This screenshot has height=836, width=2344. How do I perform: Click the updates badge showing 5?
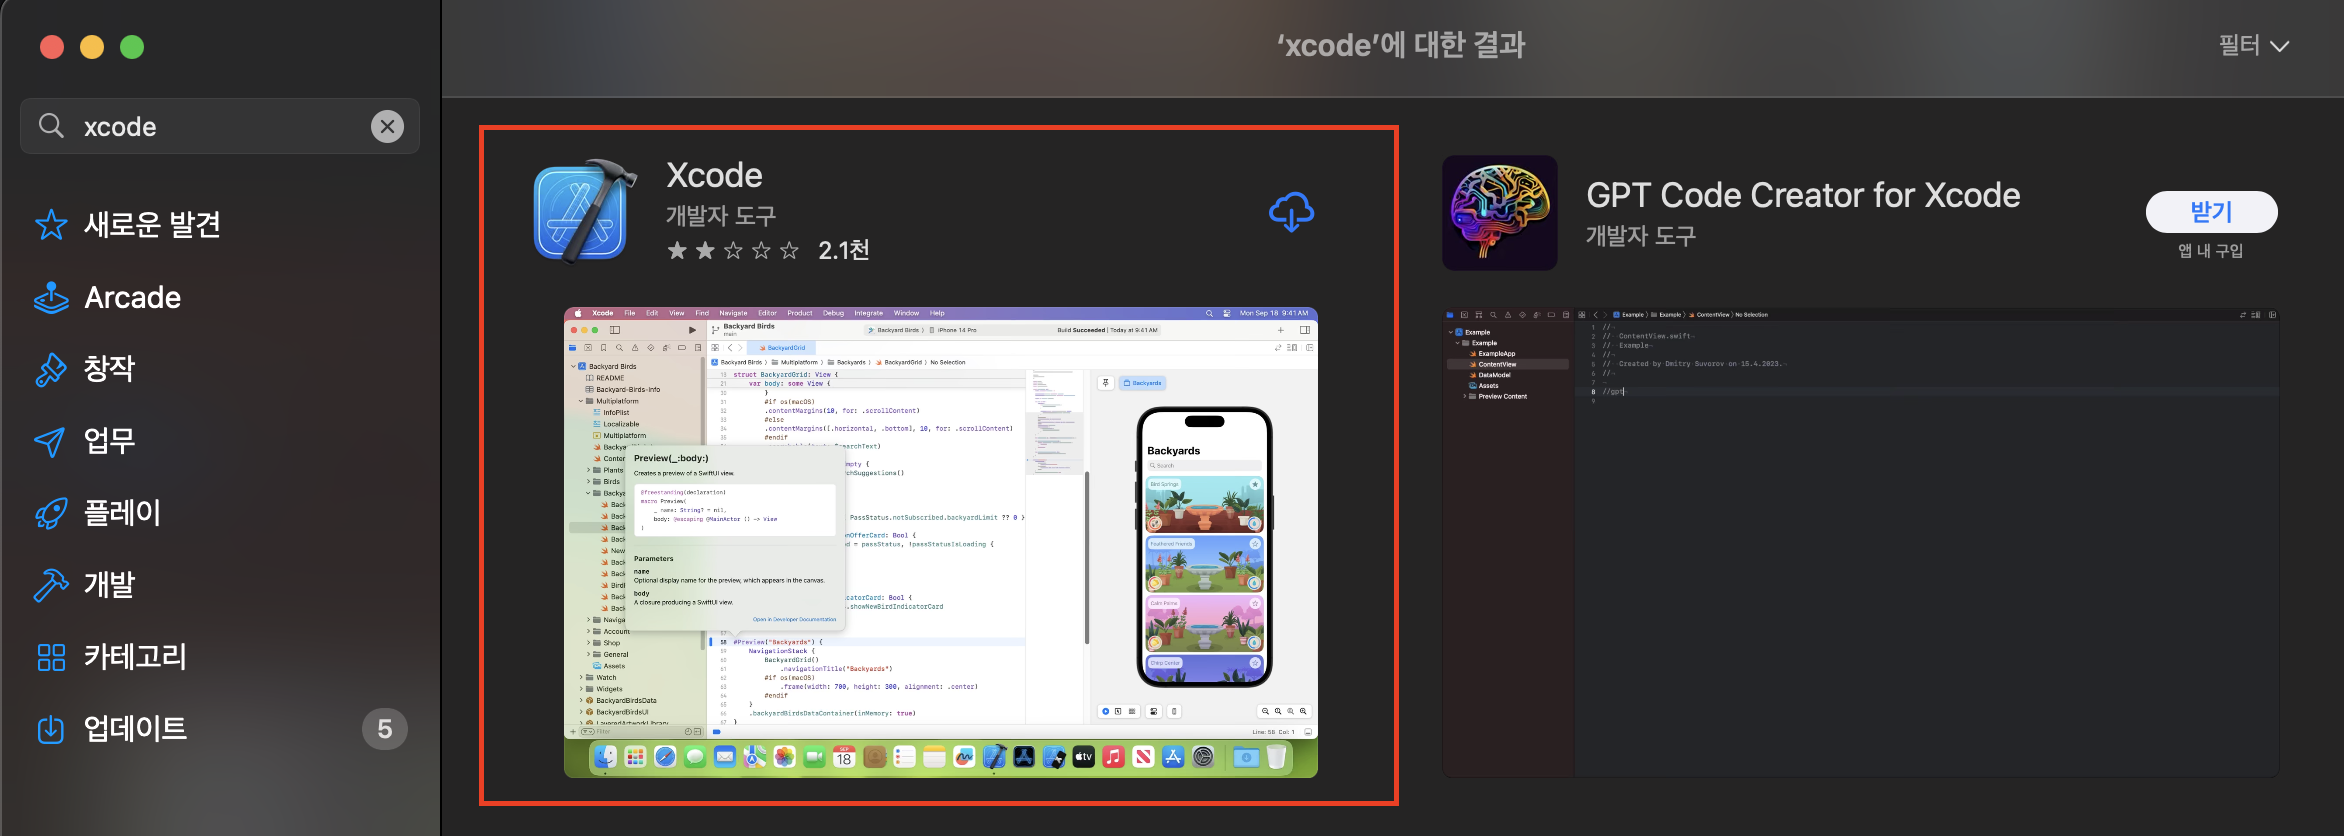pos(385,729)
